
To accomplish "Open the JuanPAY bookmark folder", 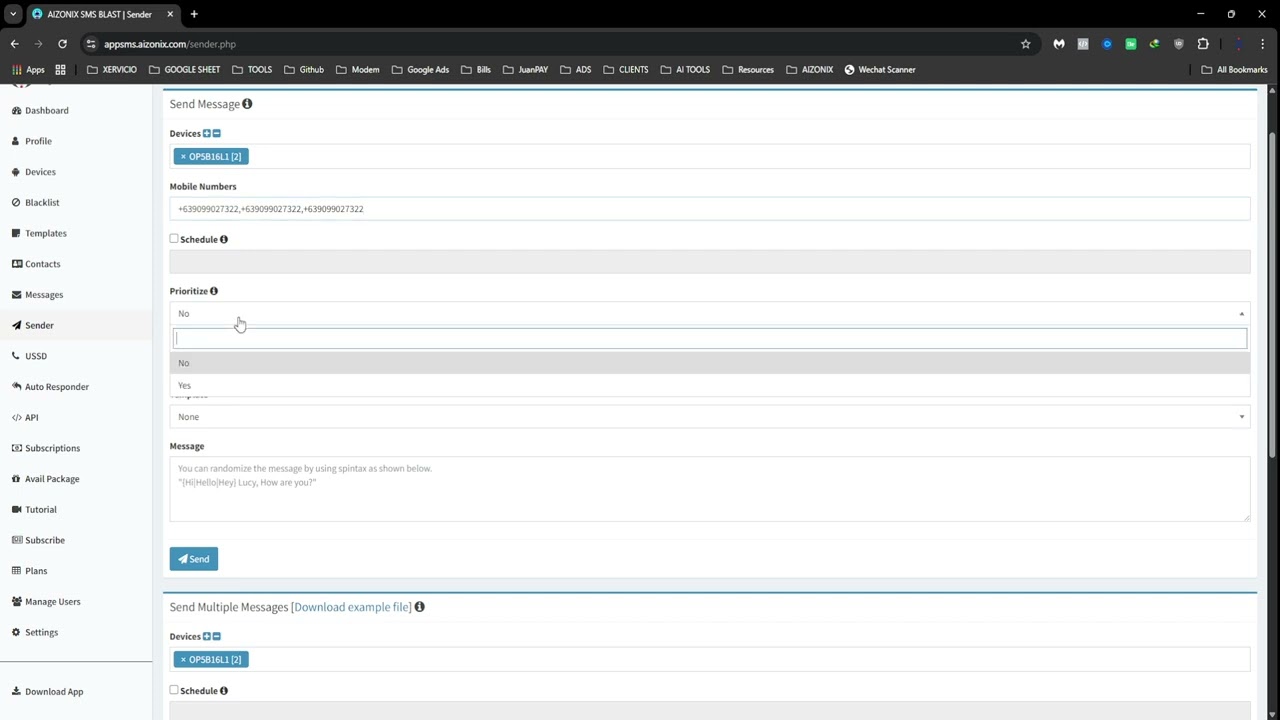I will (x=525, y=70).
